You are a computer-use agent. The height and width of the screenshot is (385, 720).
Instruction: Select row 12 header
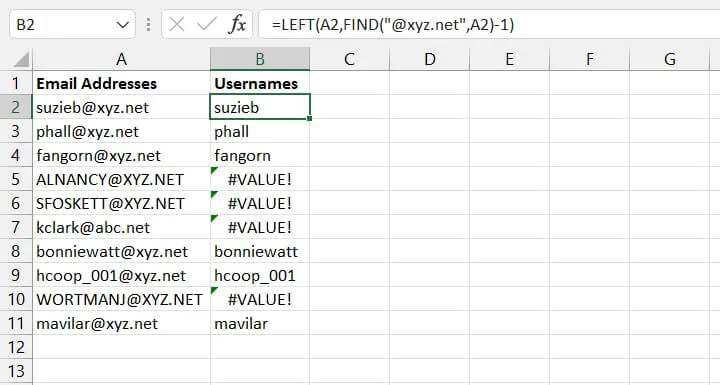pyautogui.click(x=16, y=347)
